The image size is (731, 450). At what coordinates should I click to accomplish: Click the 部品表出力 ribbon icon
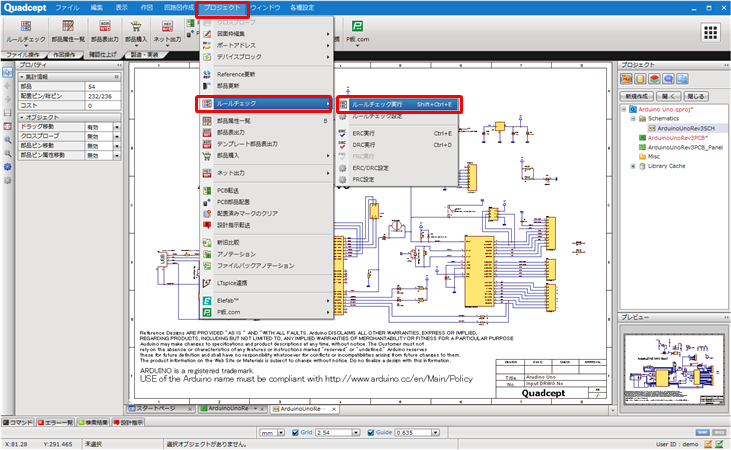[x=104, y=26]
